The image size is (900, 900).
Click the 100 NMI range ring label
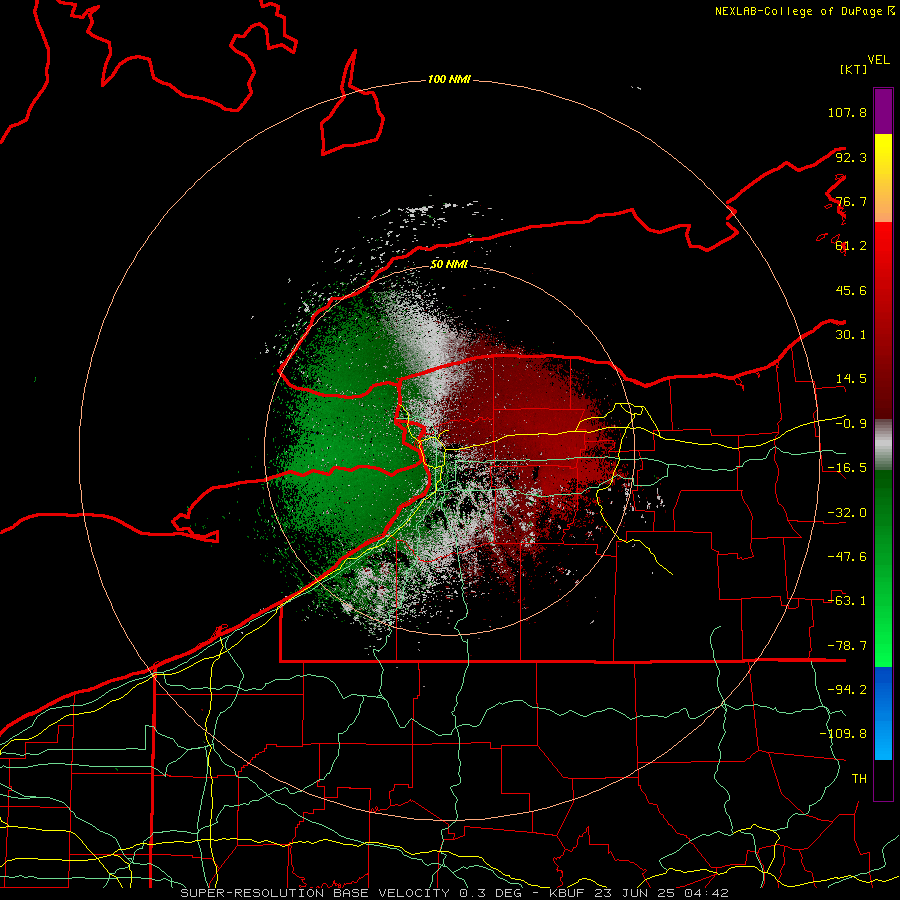pos(449,79)
